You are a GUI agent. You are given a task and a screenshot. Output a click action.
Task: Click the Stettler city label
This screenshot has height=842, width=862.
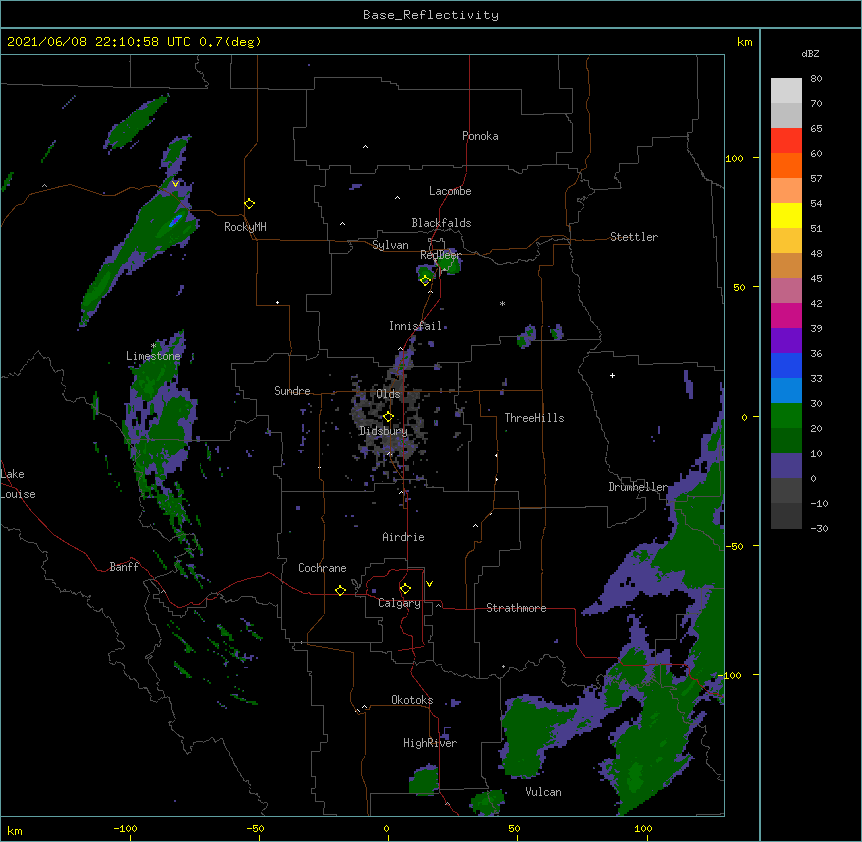point(634,237)
